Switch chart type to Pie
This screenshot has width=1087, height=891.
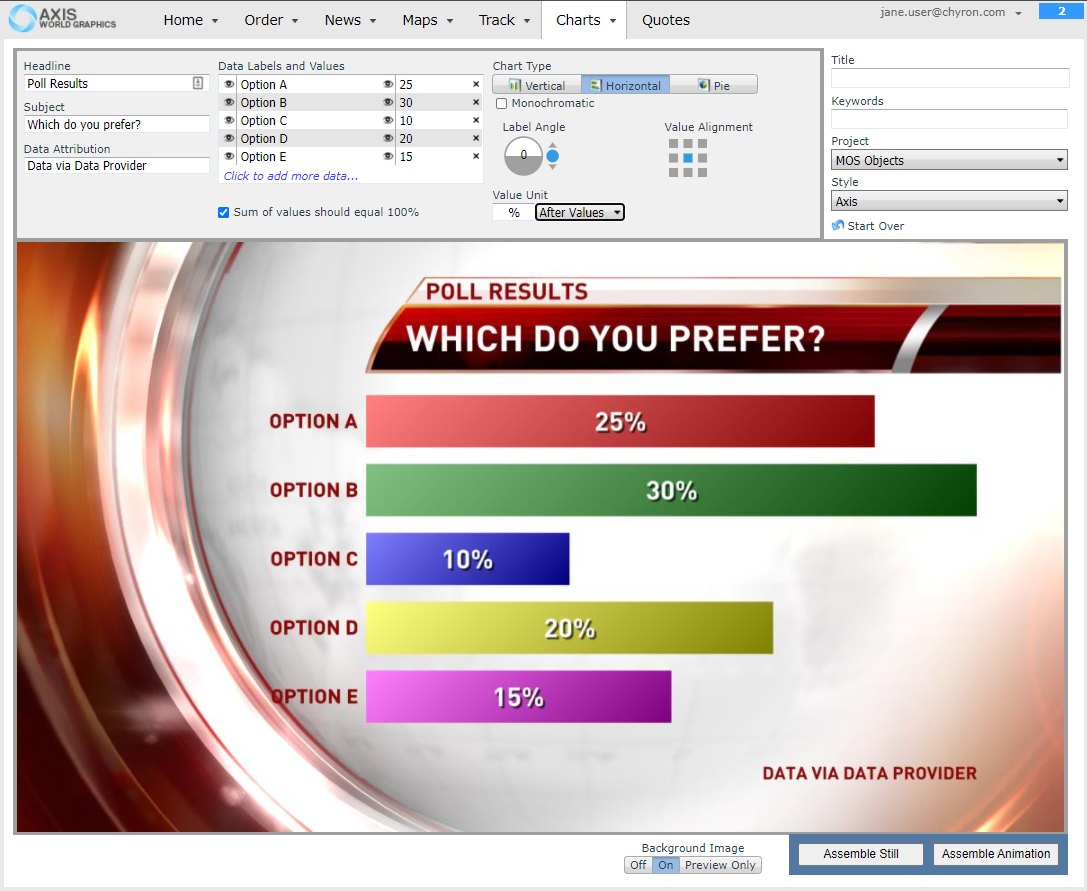tap(713, 85)
